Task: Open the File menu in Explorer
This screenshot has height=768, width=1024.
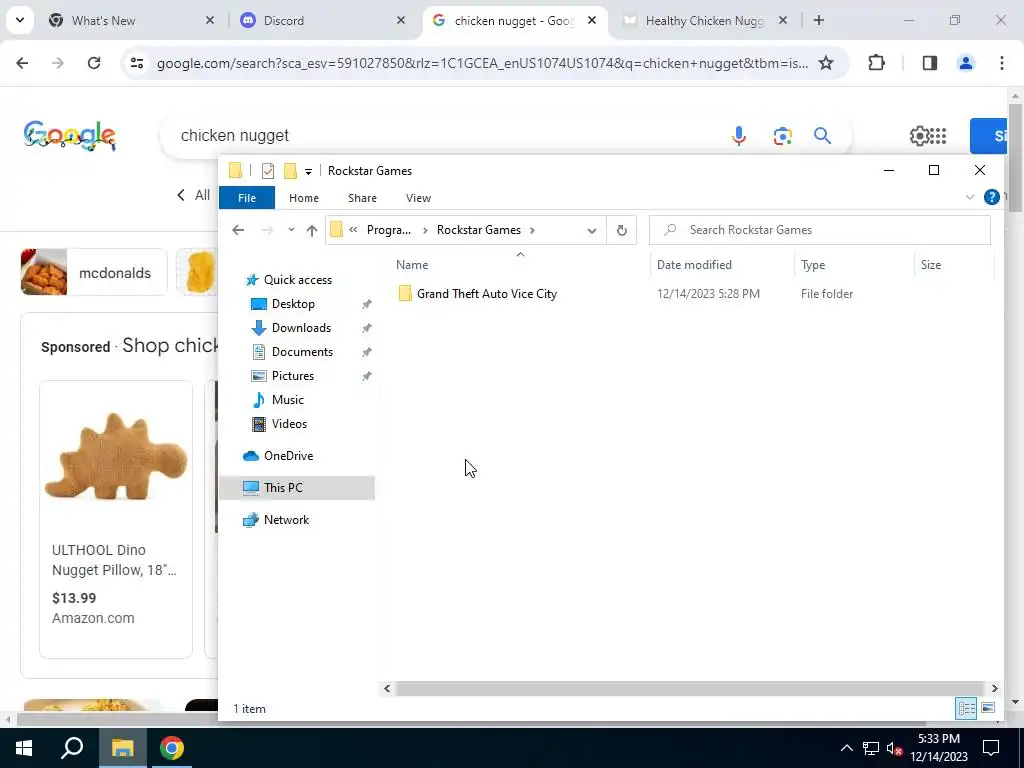Action: click(x=247, y=198)
